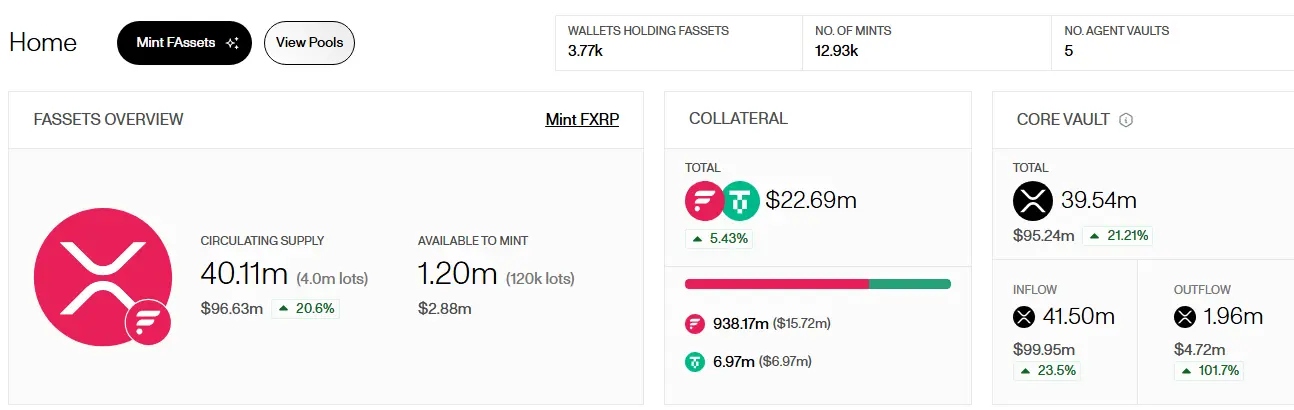Screen dimensions: 1294x410
Task: Click the USDT icon next to 6.97m
Action: coord(695,361)
